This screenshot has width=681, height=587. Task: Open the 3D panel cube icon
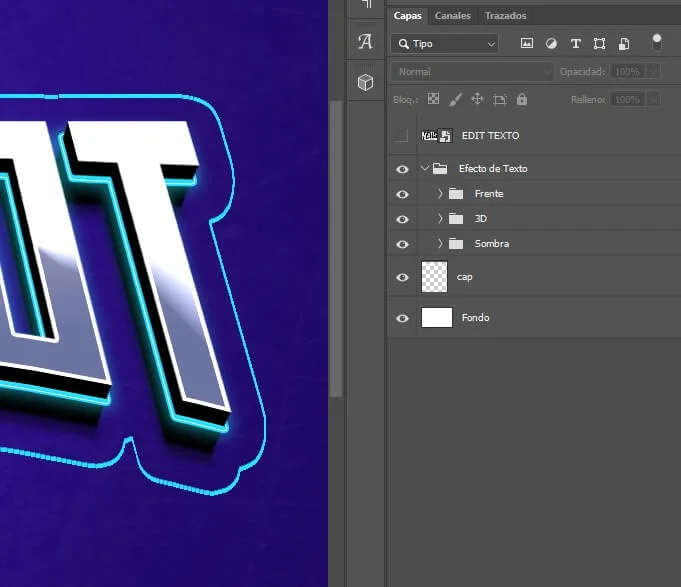coord(365,82)
